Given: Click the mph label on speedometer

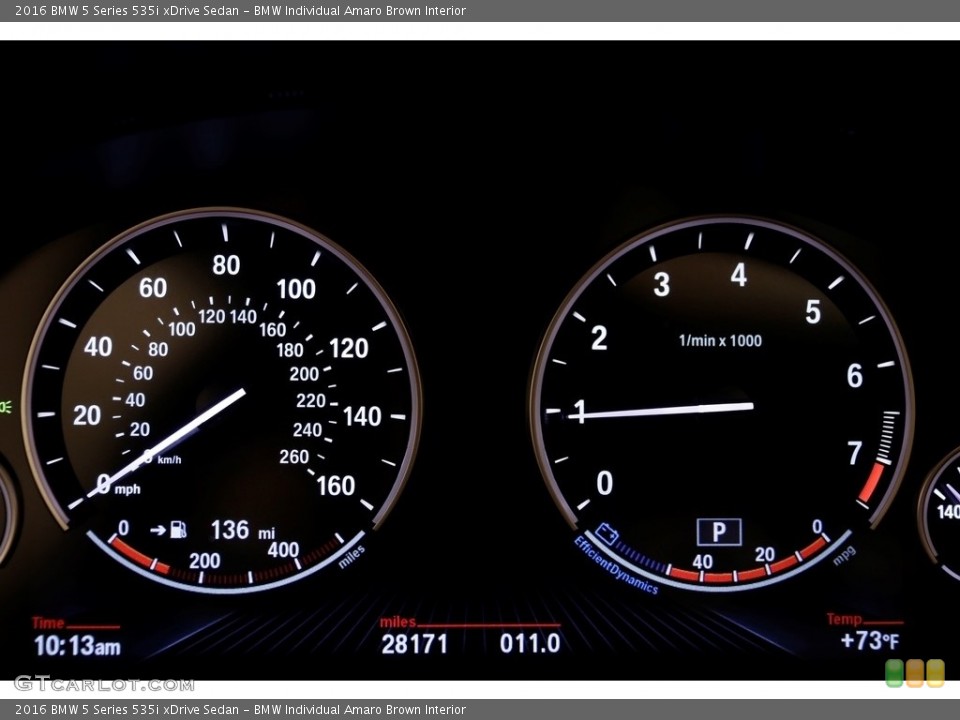Looking at the screenshot, I should (127, 489).
